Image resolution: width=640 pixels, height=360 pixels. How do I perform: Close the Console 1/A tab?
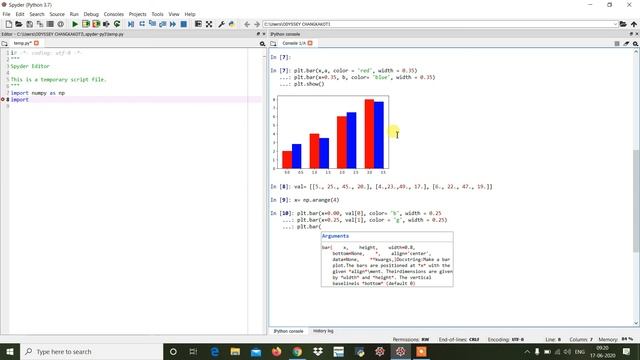[x=310, y=43]
